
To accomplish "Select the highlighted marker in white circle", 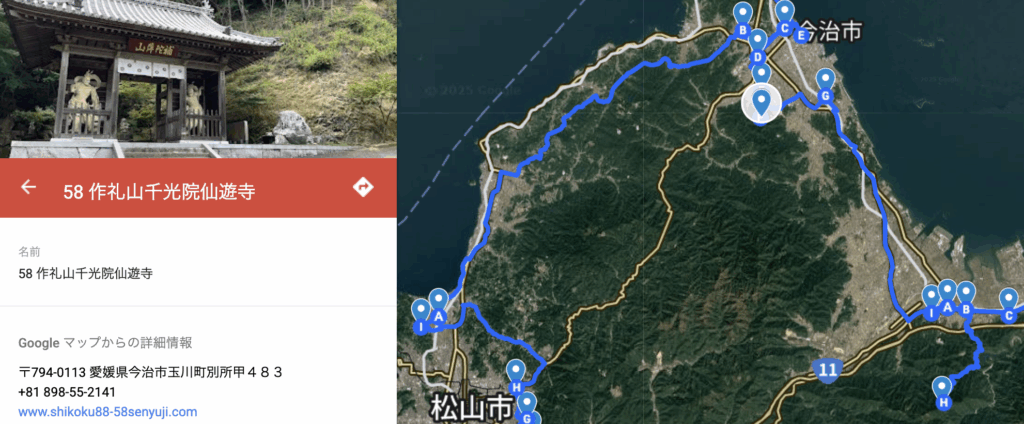I will [x=761, y=103].
